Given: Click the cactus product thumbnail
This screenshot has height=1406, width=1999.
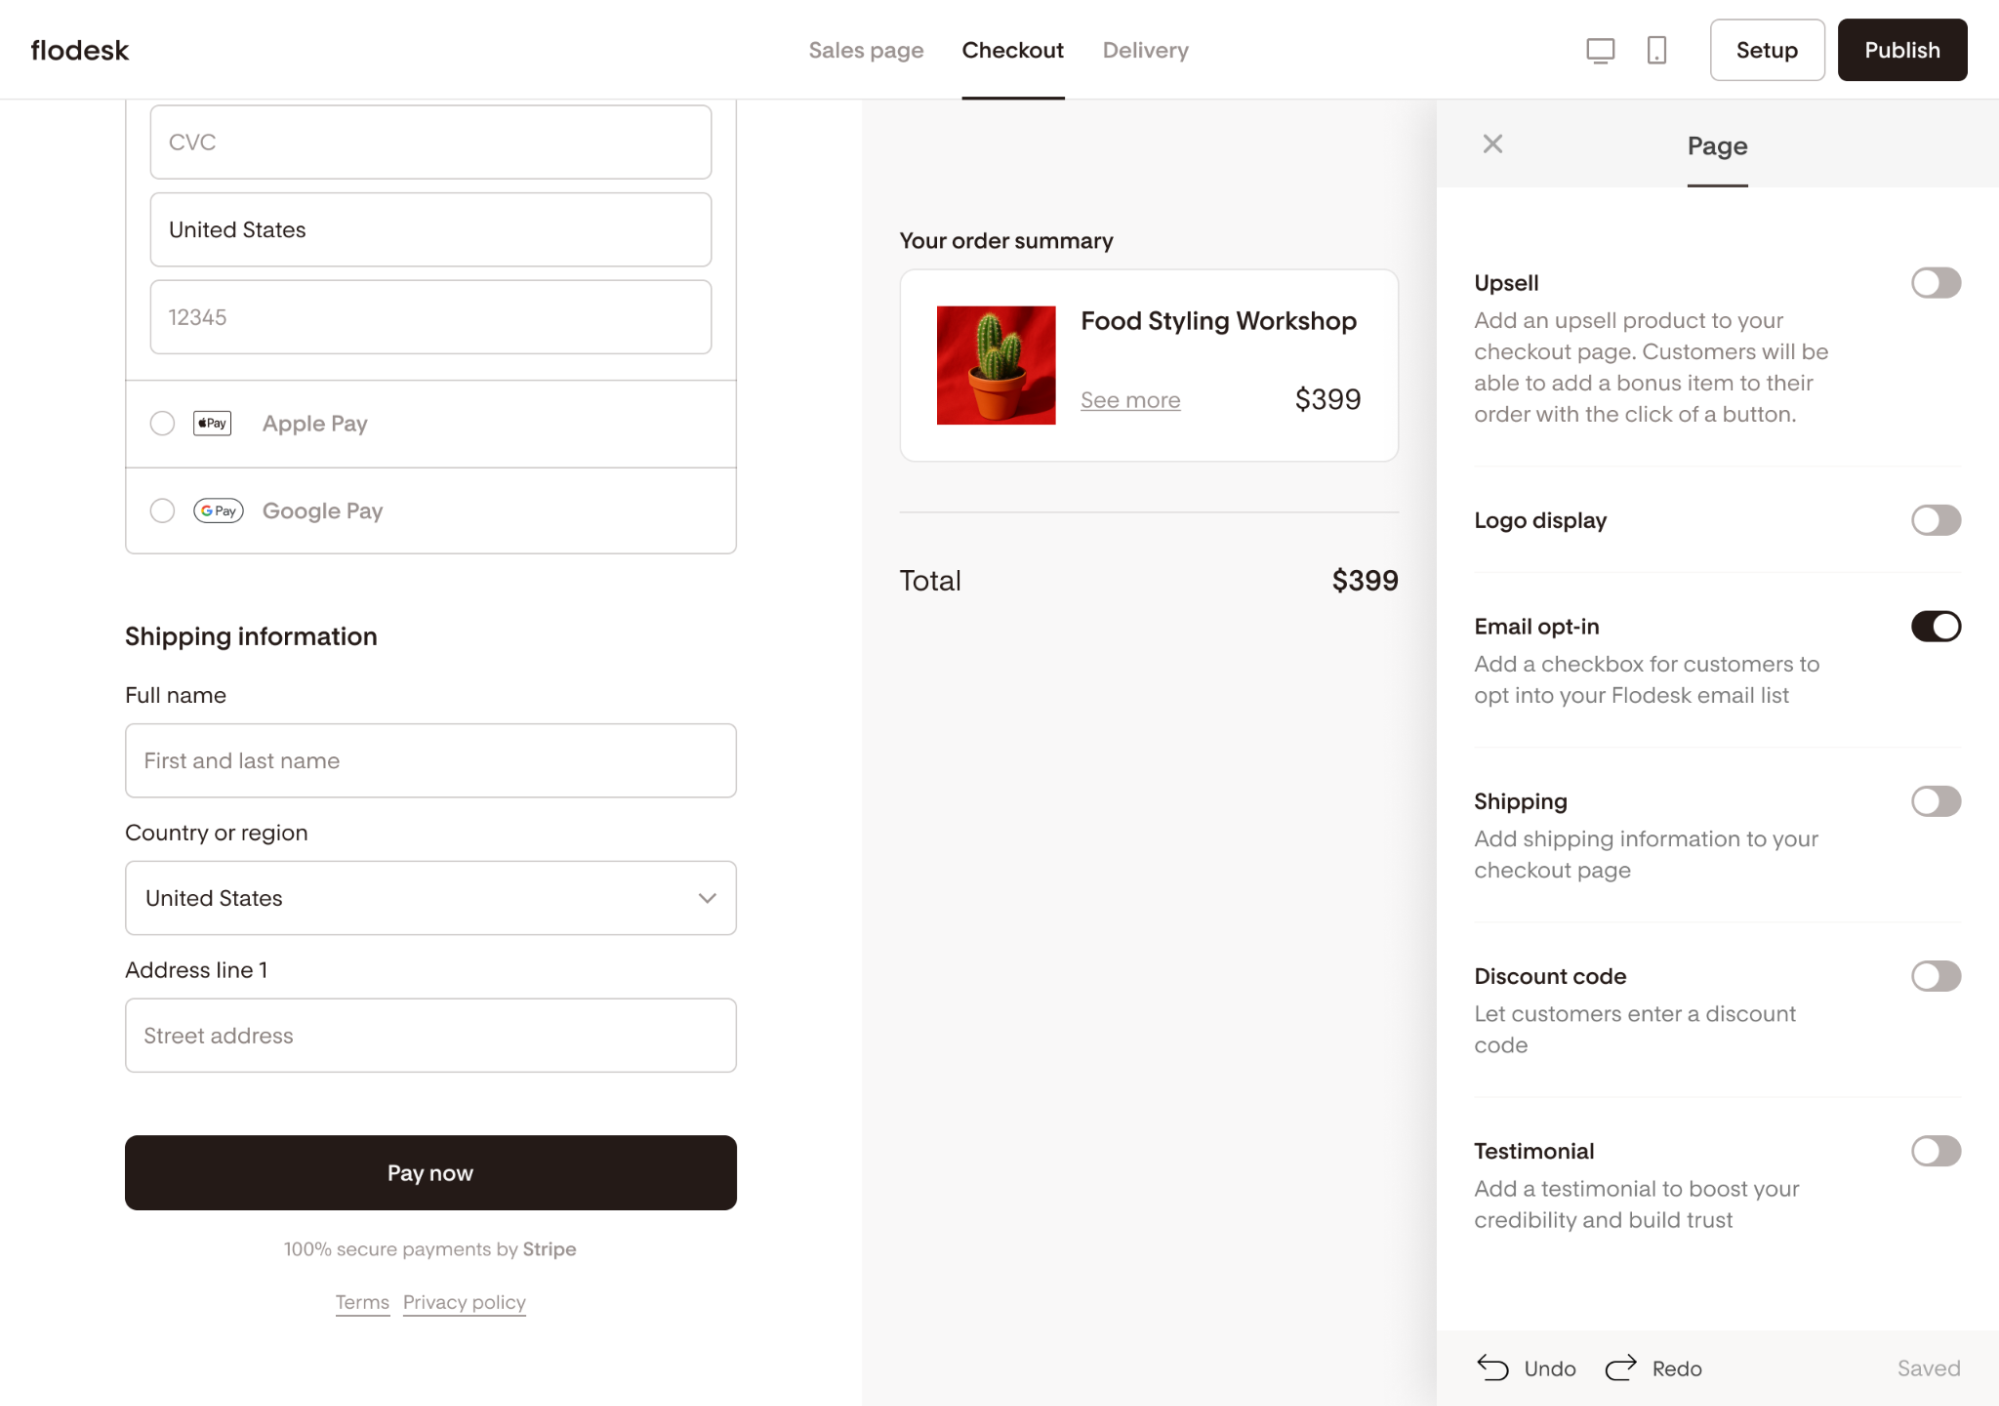Looking at the screenshot, I should [995, 365].
